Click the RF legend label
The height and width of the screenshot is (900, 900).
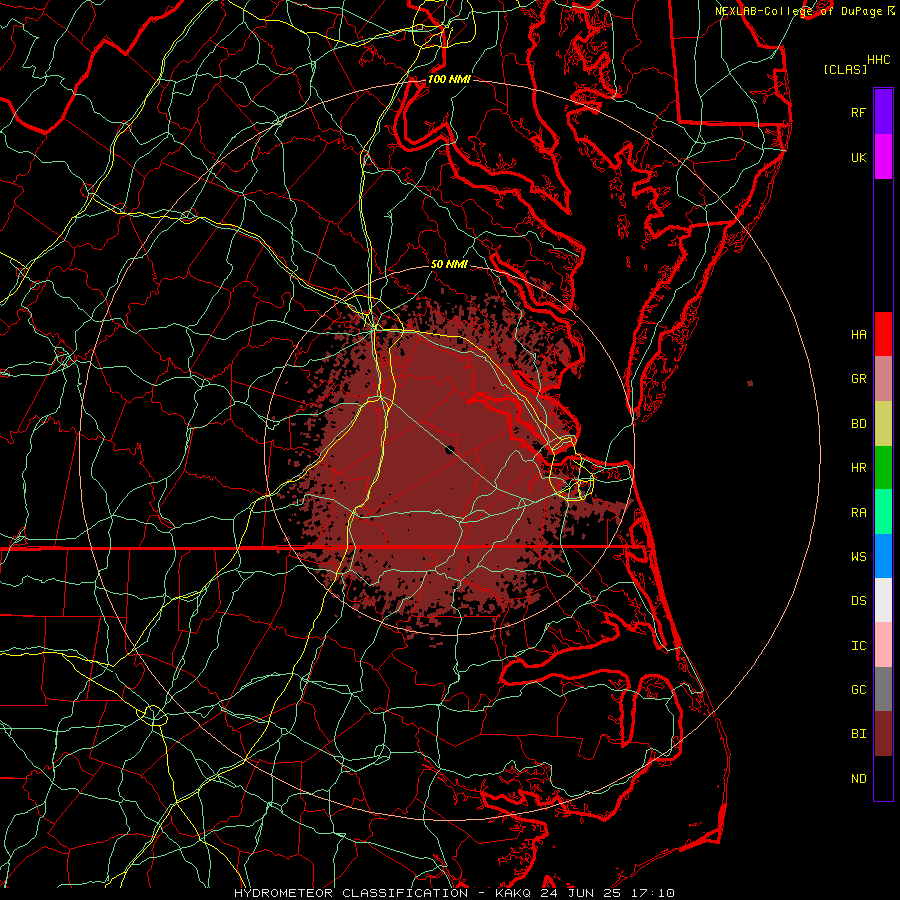858,112
